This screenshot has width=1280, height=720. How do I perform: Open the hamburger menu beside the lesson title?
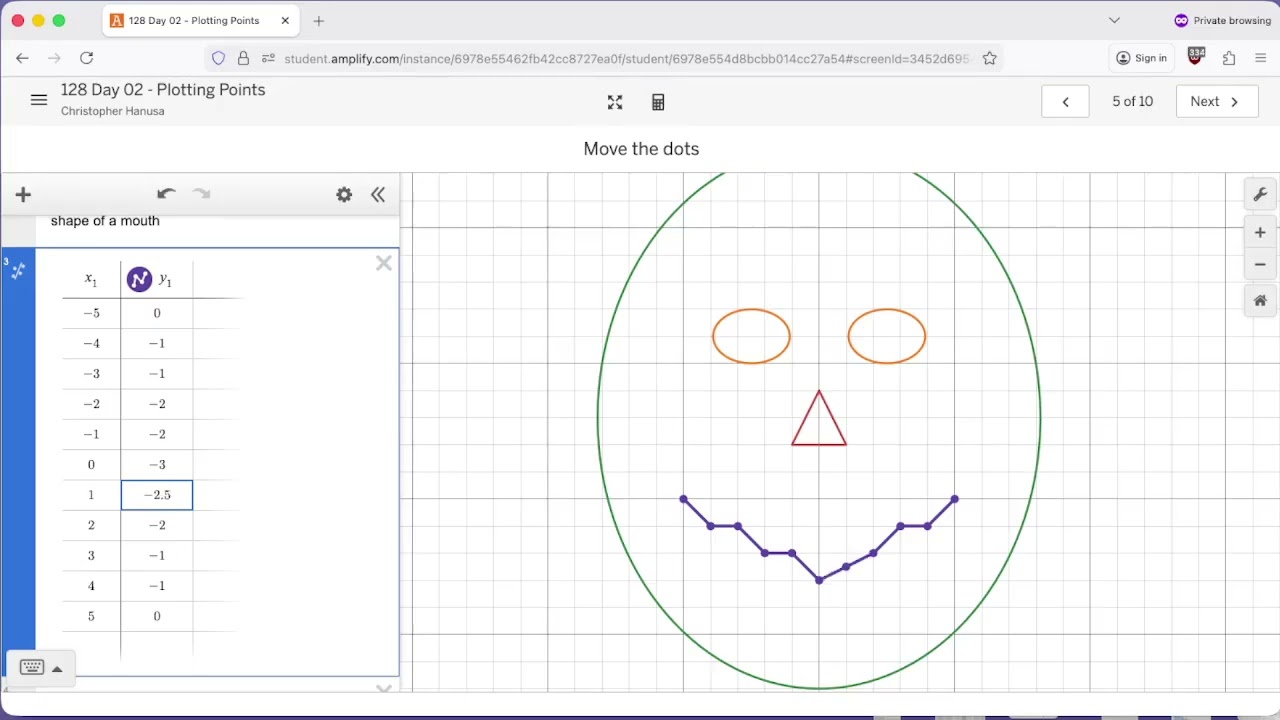pos(39,100)
